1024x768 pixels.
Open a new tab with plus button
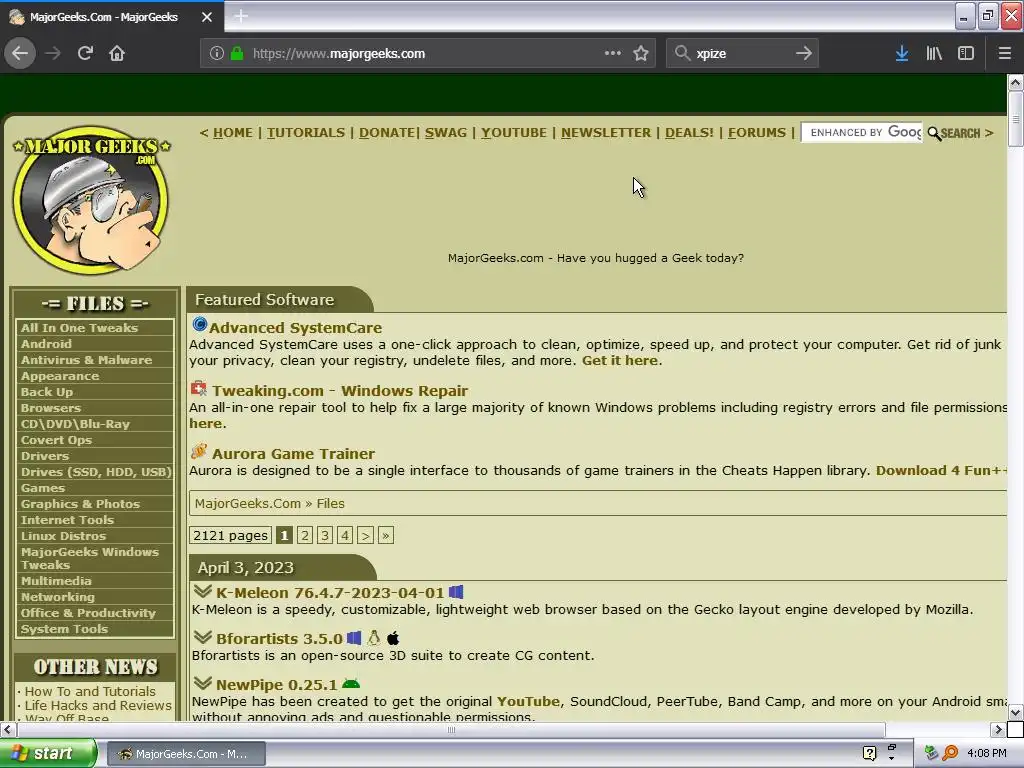click(241, 16)
